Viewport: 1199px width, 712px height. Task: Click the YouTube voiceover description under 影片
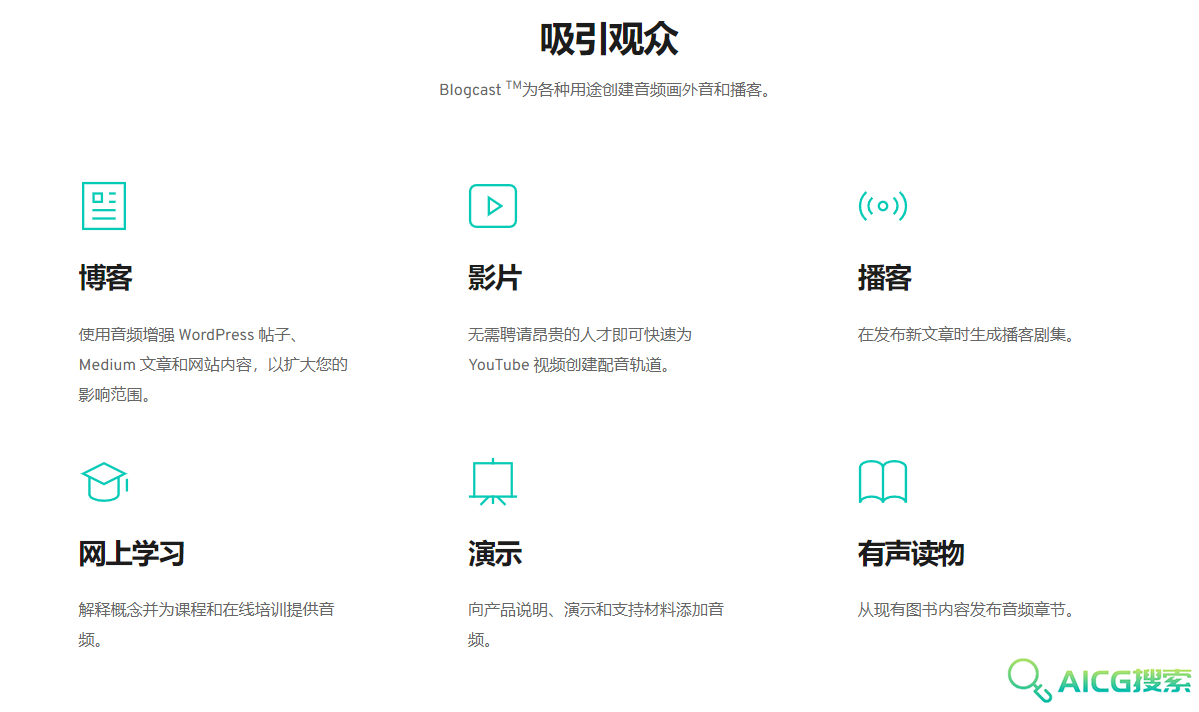(x=580, y=349)
